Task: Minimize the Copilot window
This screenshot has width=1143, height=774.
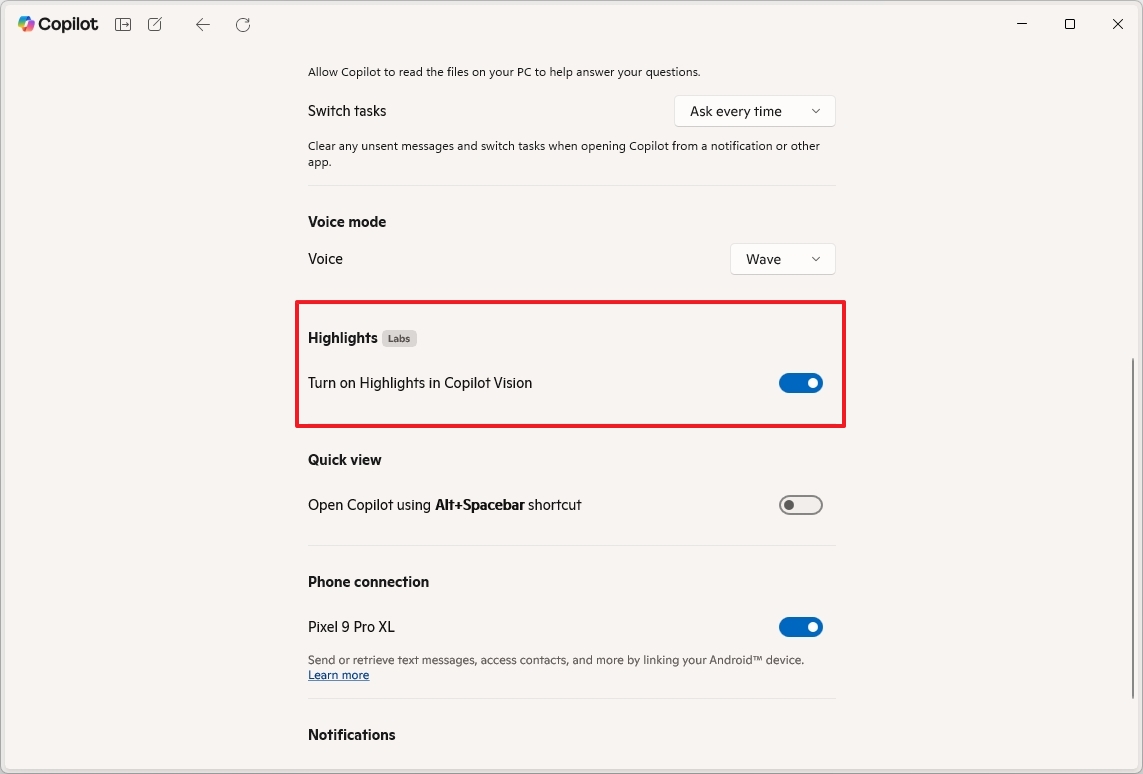Action: click(x=1021, y=24)
